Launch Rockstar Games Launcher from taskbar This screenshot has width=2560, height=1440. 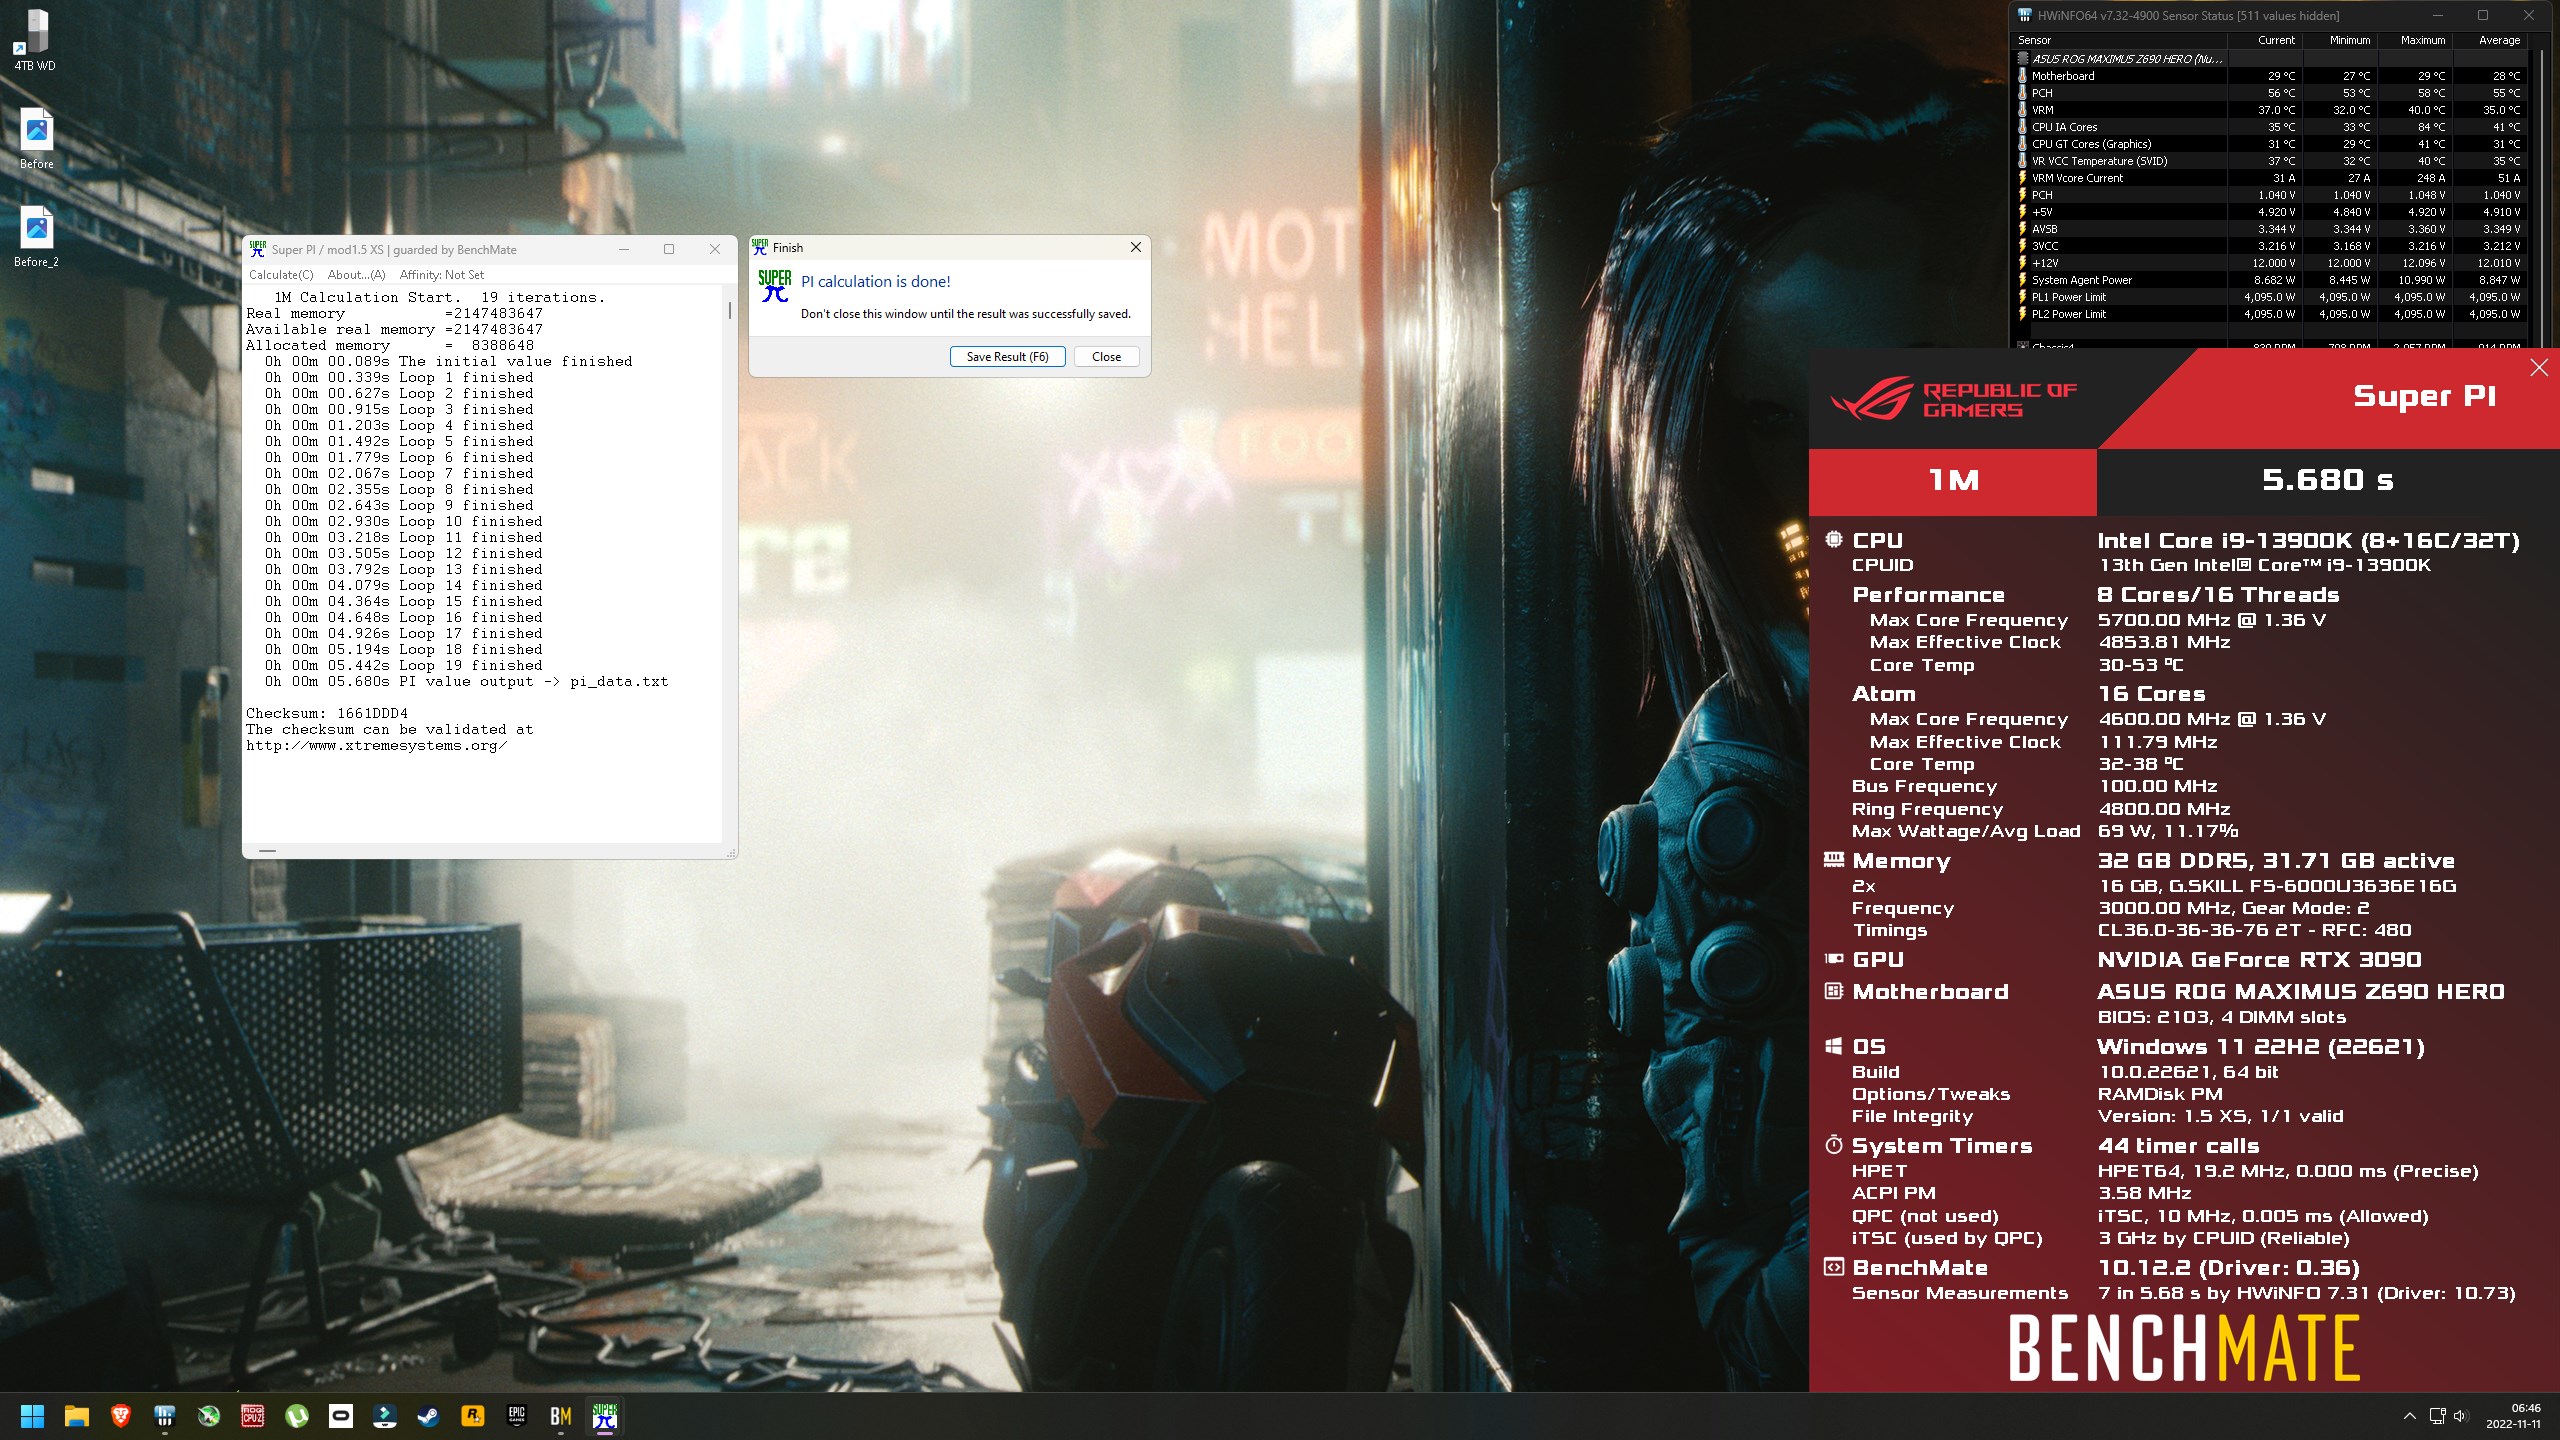(473, 1416)
